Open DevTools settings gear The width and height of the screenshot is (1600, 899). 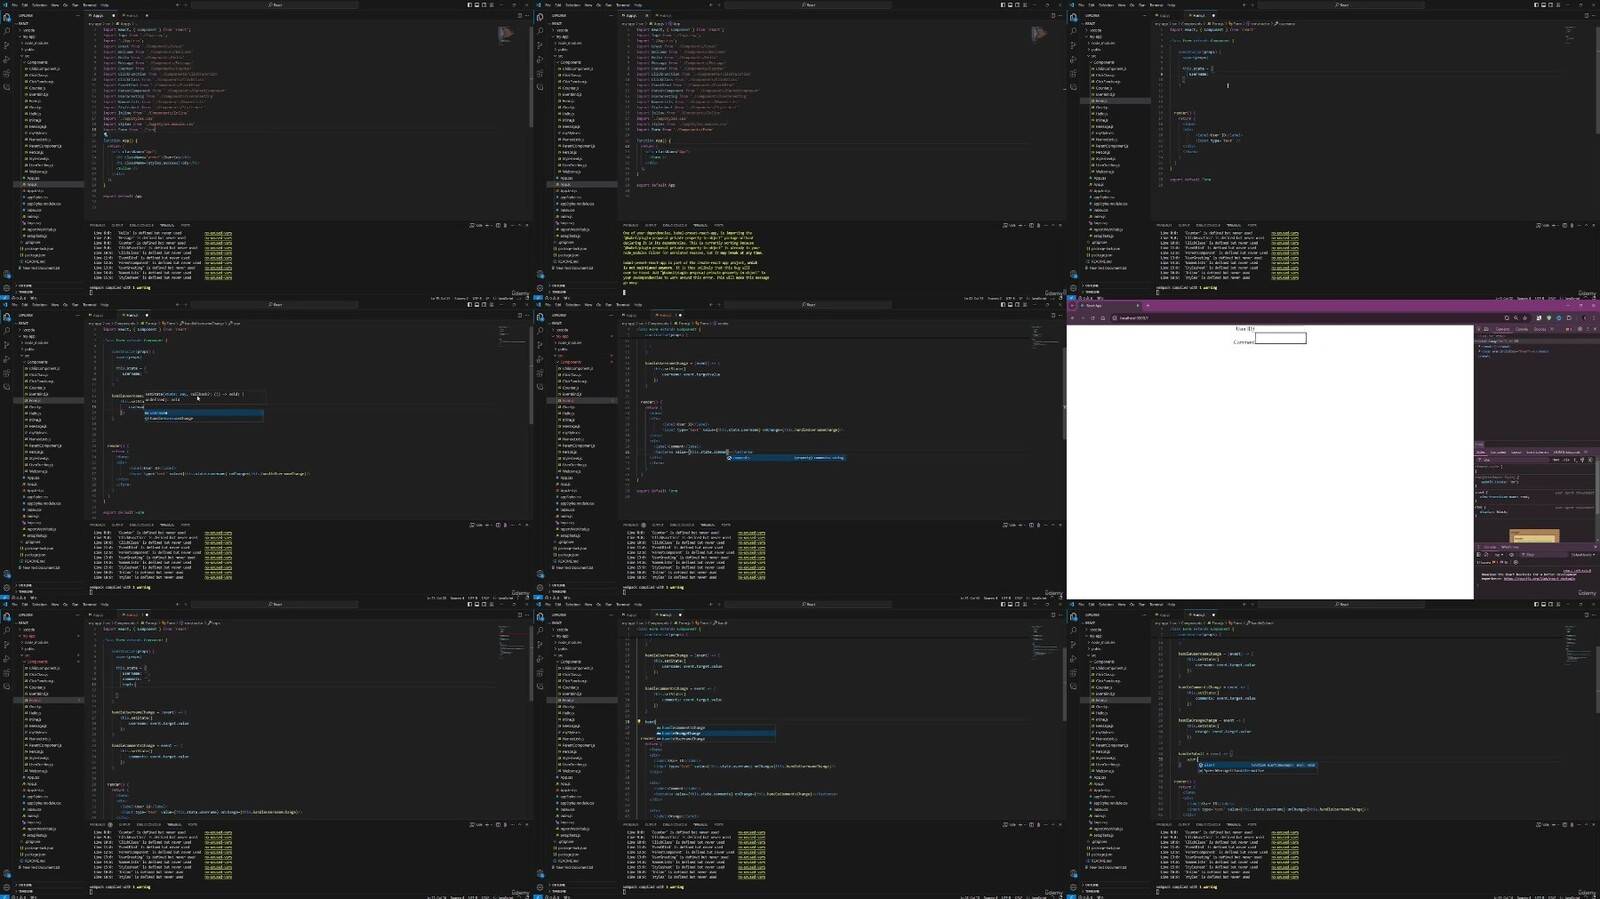tap(1580, 329)
